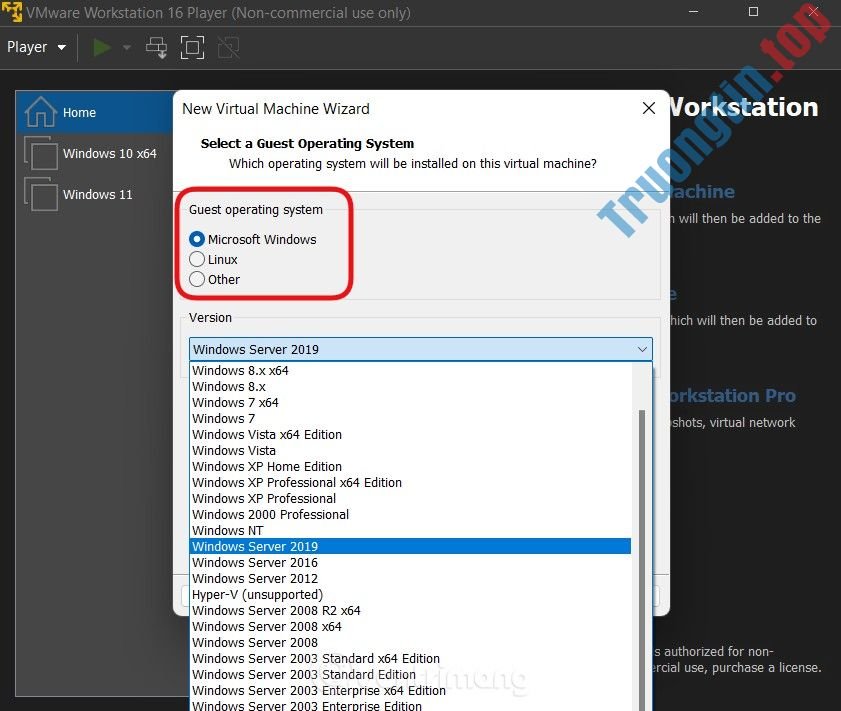This screenshot has width=841, height=711.
Task: Select Windows Server 2016 from the list
Action: [255, 562]
